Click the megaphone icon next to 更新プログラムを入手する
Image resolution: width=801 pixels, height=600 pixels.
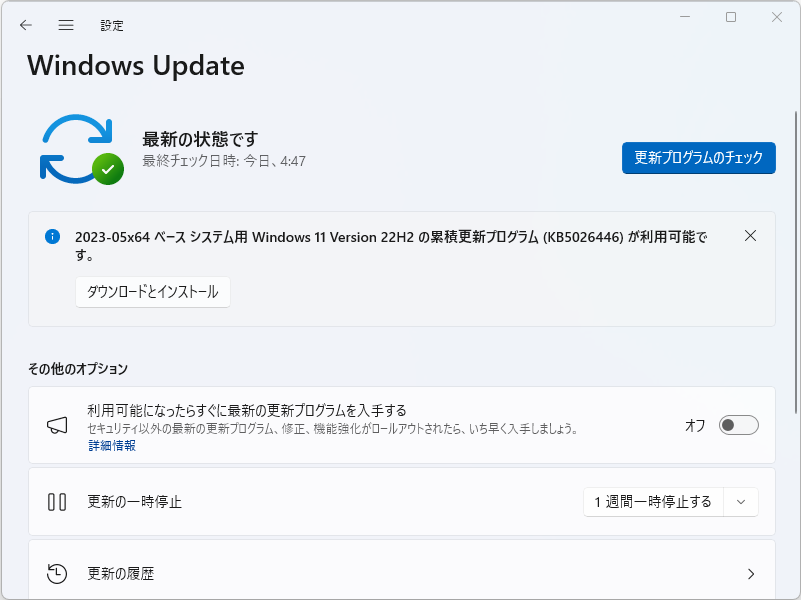(57, 424)
